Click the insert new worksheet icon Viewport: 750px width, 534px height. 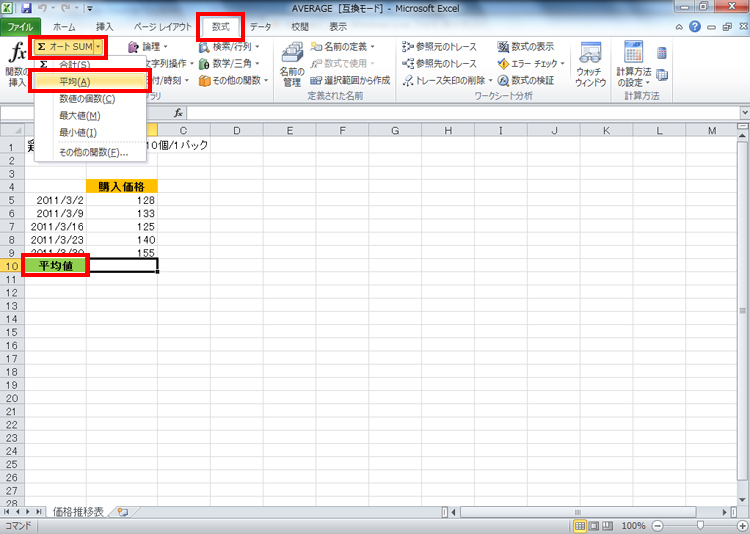point(123,512)
